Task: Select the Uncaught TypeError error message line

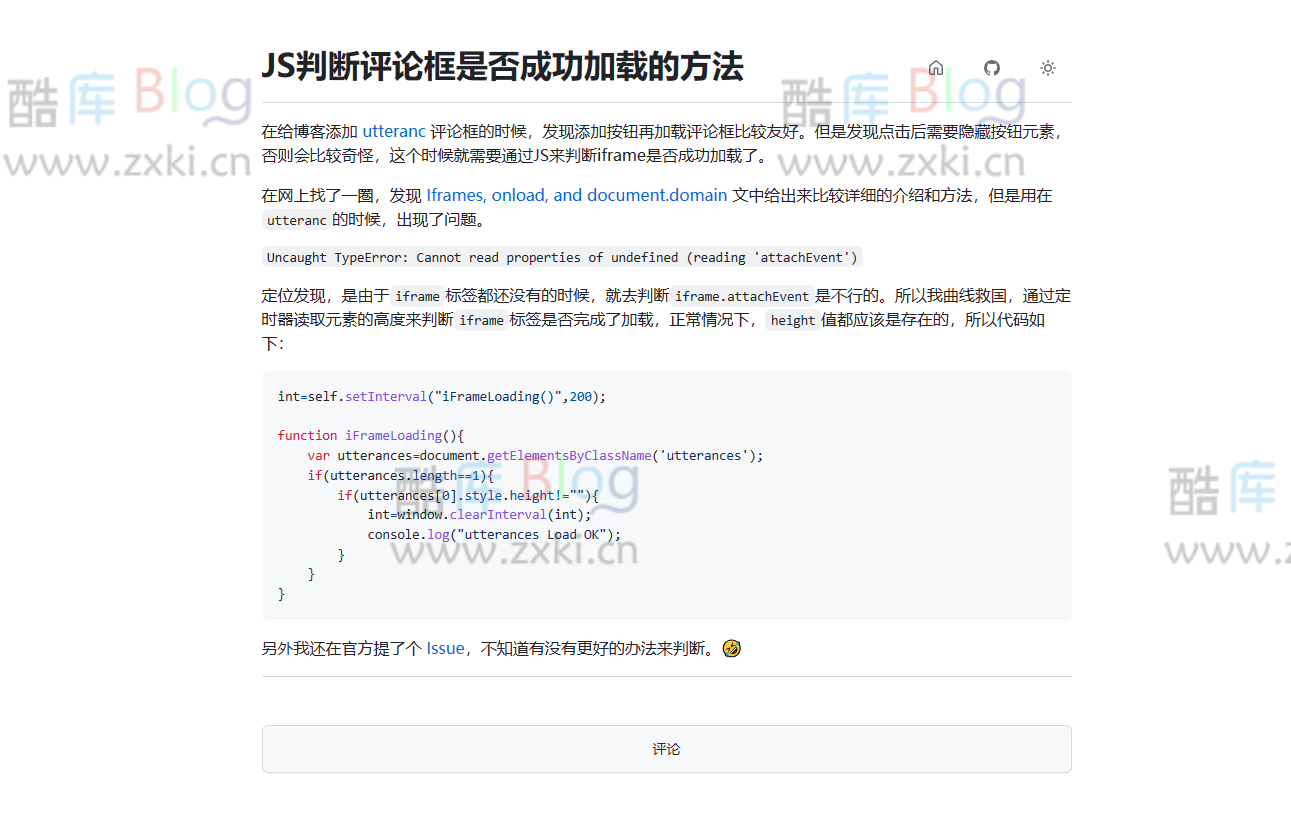Action: (x=562, y=257)
